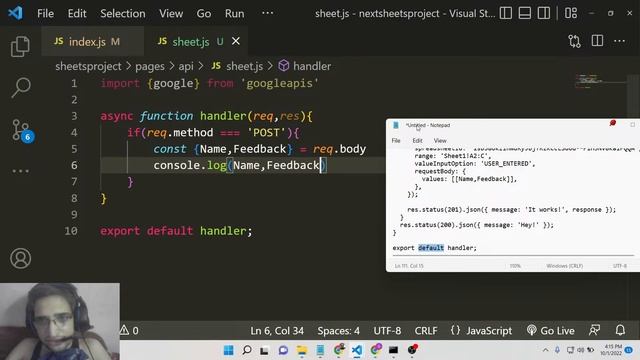Open File Explorer from the taskbar
The width and height of the screenshot is (640, 360).
click(x=302, y=350)
